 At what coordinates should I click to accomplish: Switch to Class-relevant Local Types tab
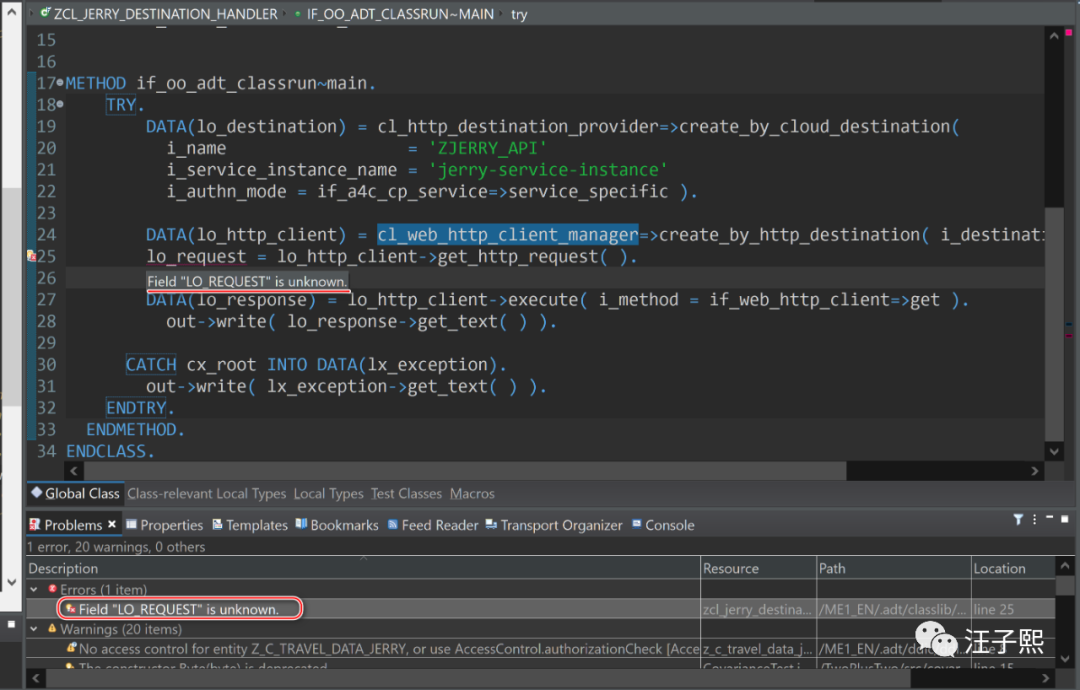(207, 494)
